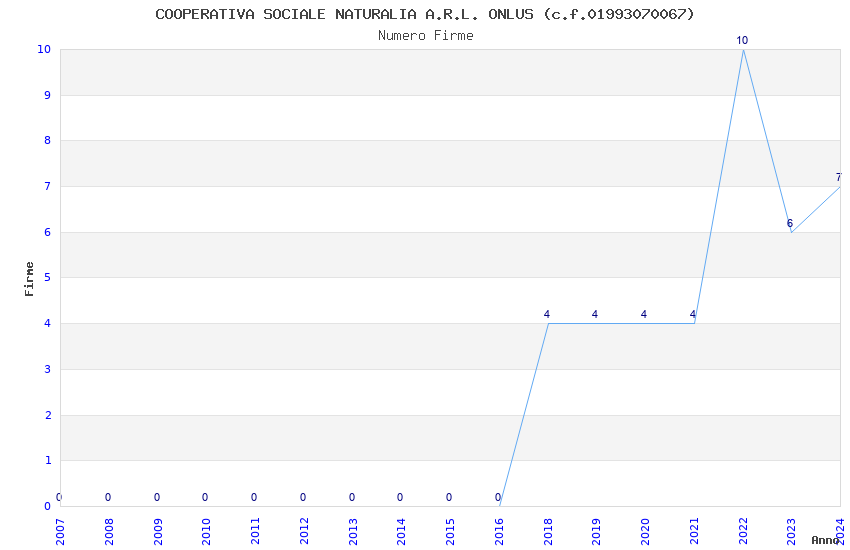Click y-axis tick label 6
850x550 pixels.
coord(48,232)
